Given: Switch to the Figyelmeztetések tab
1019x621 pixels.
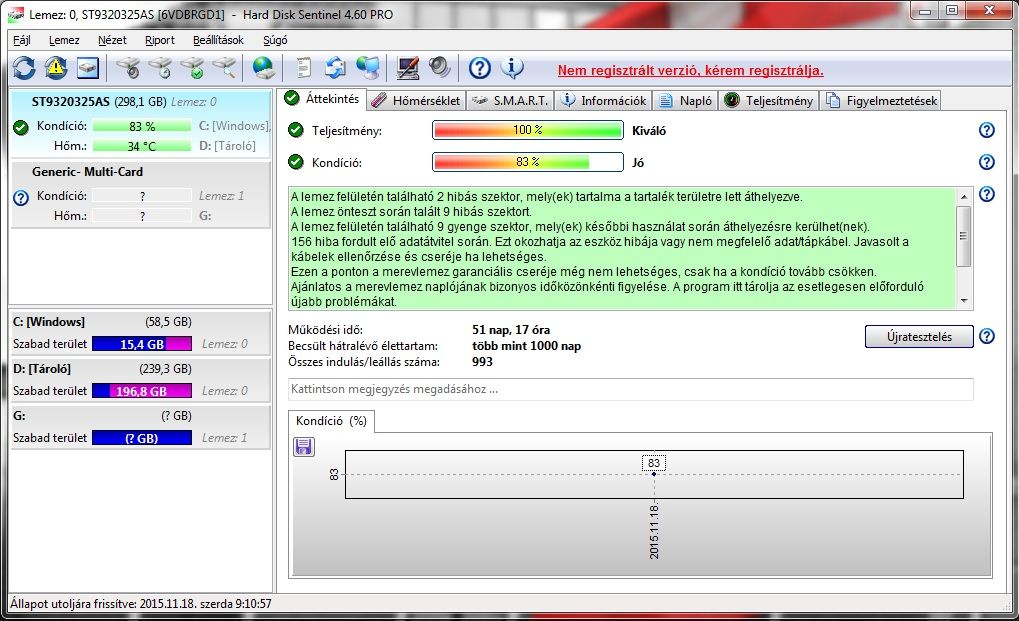Looking at the screenshot, I should [x=881, y=101].
